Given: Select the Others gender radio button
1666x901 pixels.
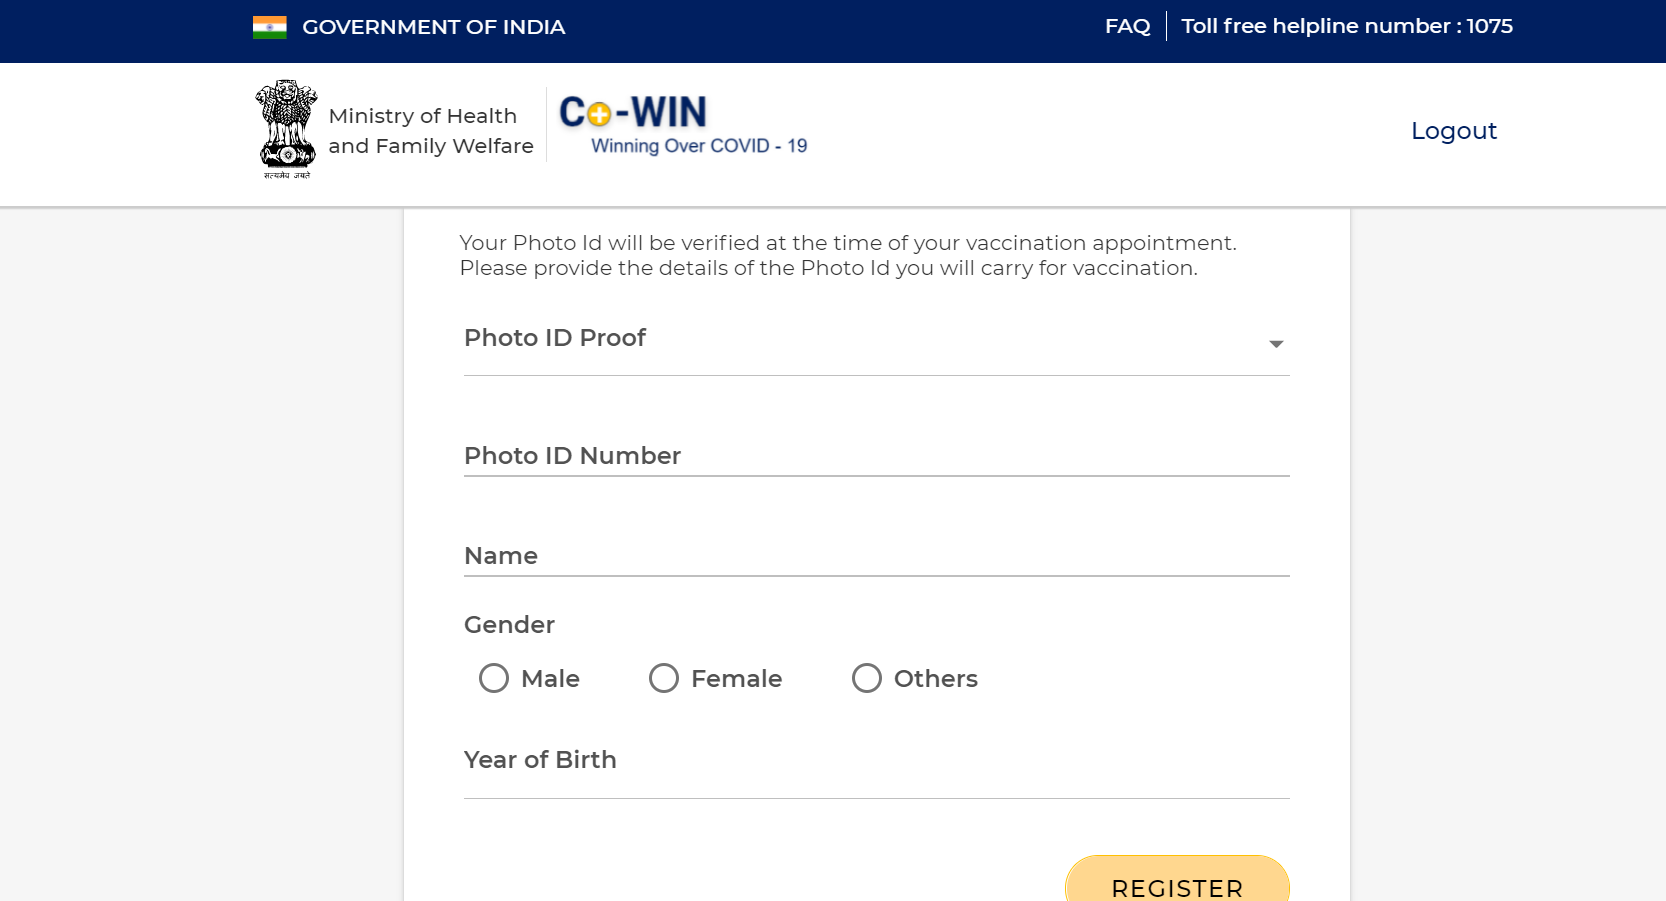Looking at the screenshot, I should (867, 678).
